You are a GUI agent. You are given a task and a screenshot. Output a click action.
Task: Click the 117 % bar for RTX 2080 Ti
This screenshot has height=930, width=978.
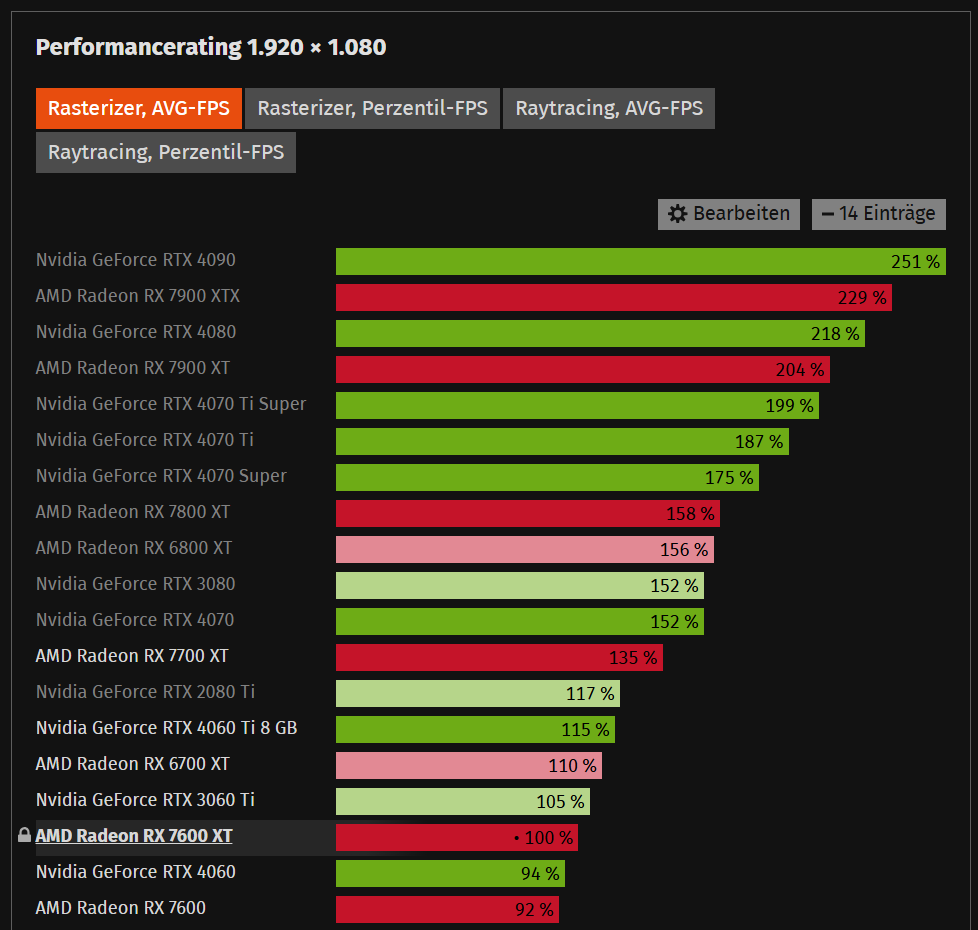(x=478, y=694)
